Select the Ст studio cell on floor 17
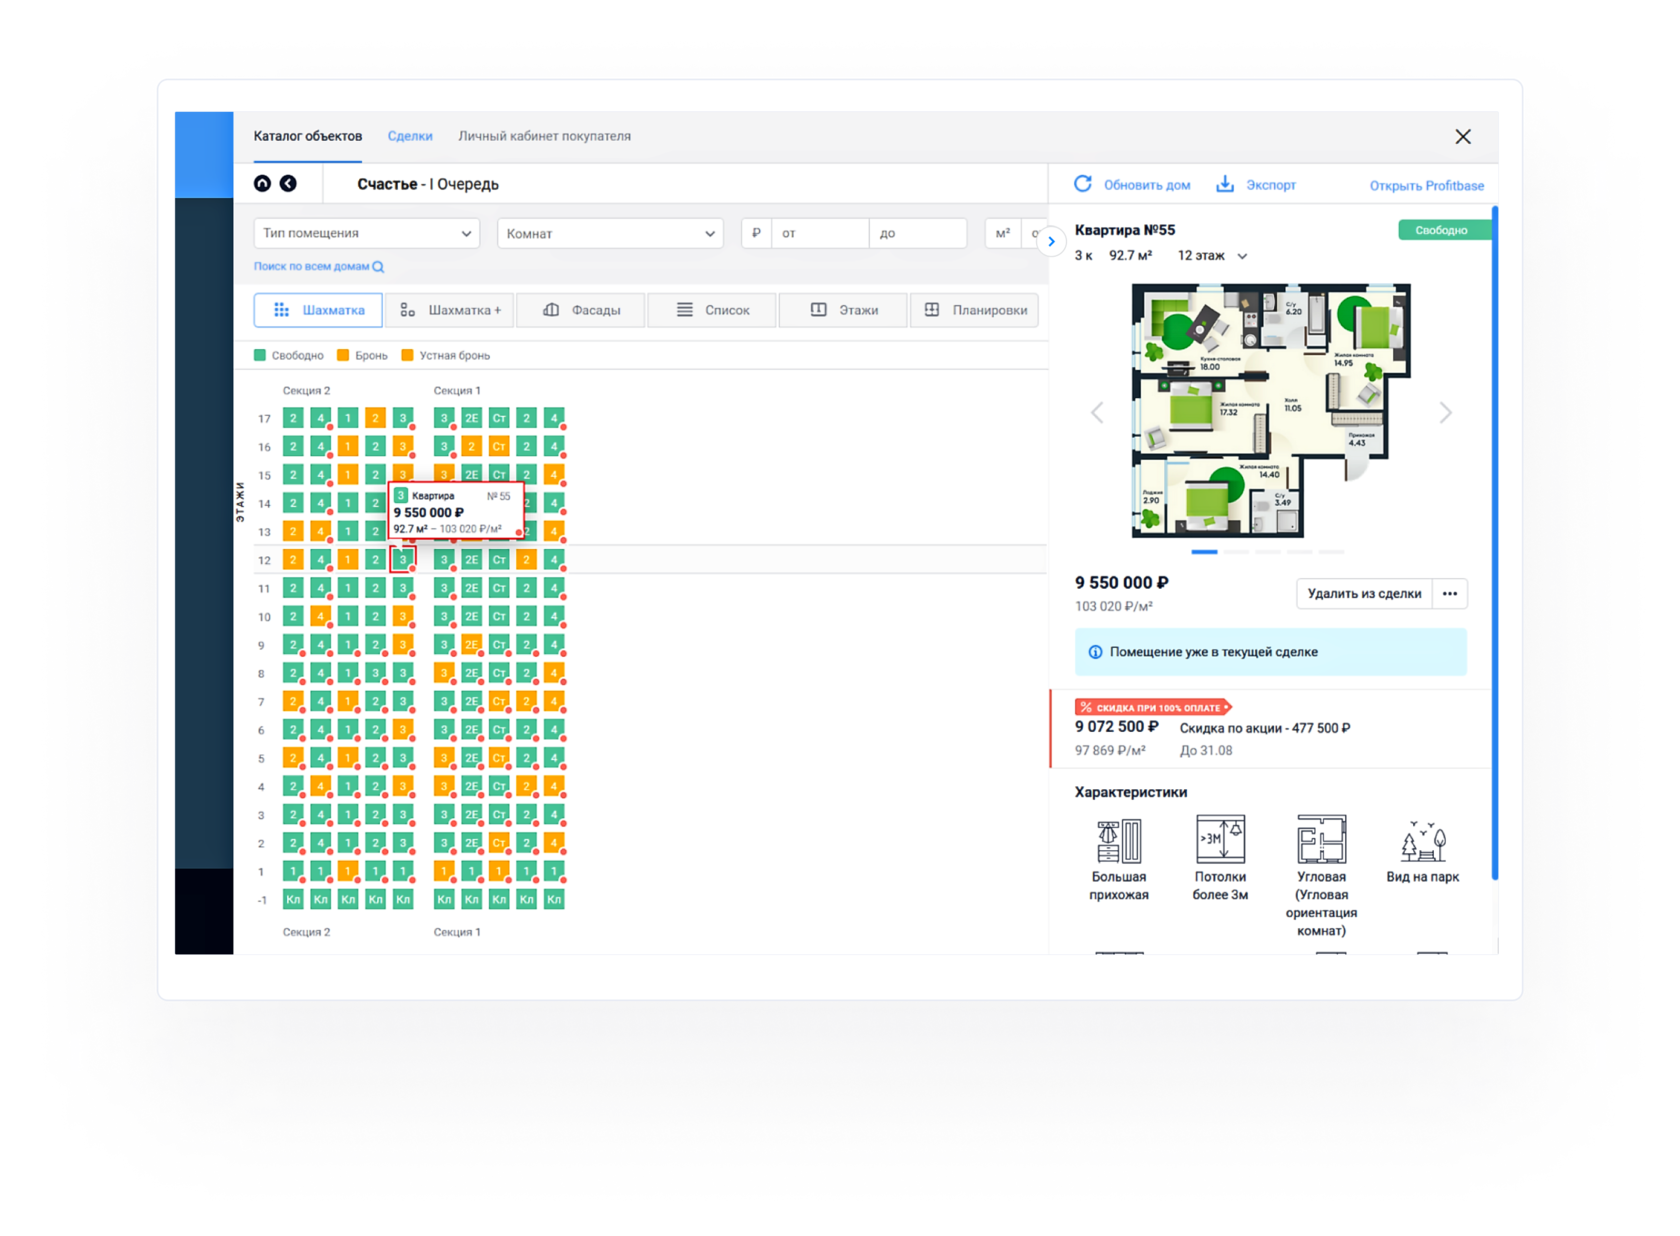 click(x=499, y=418)
